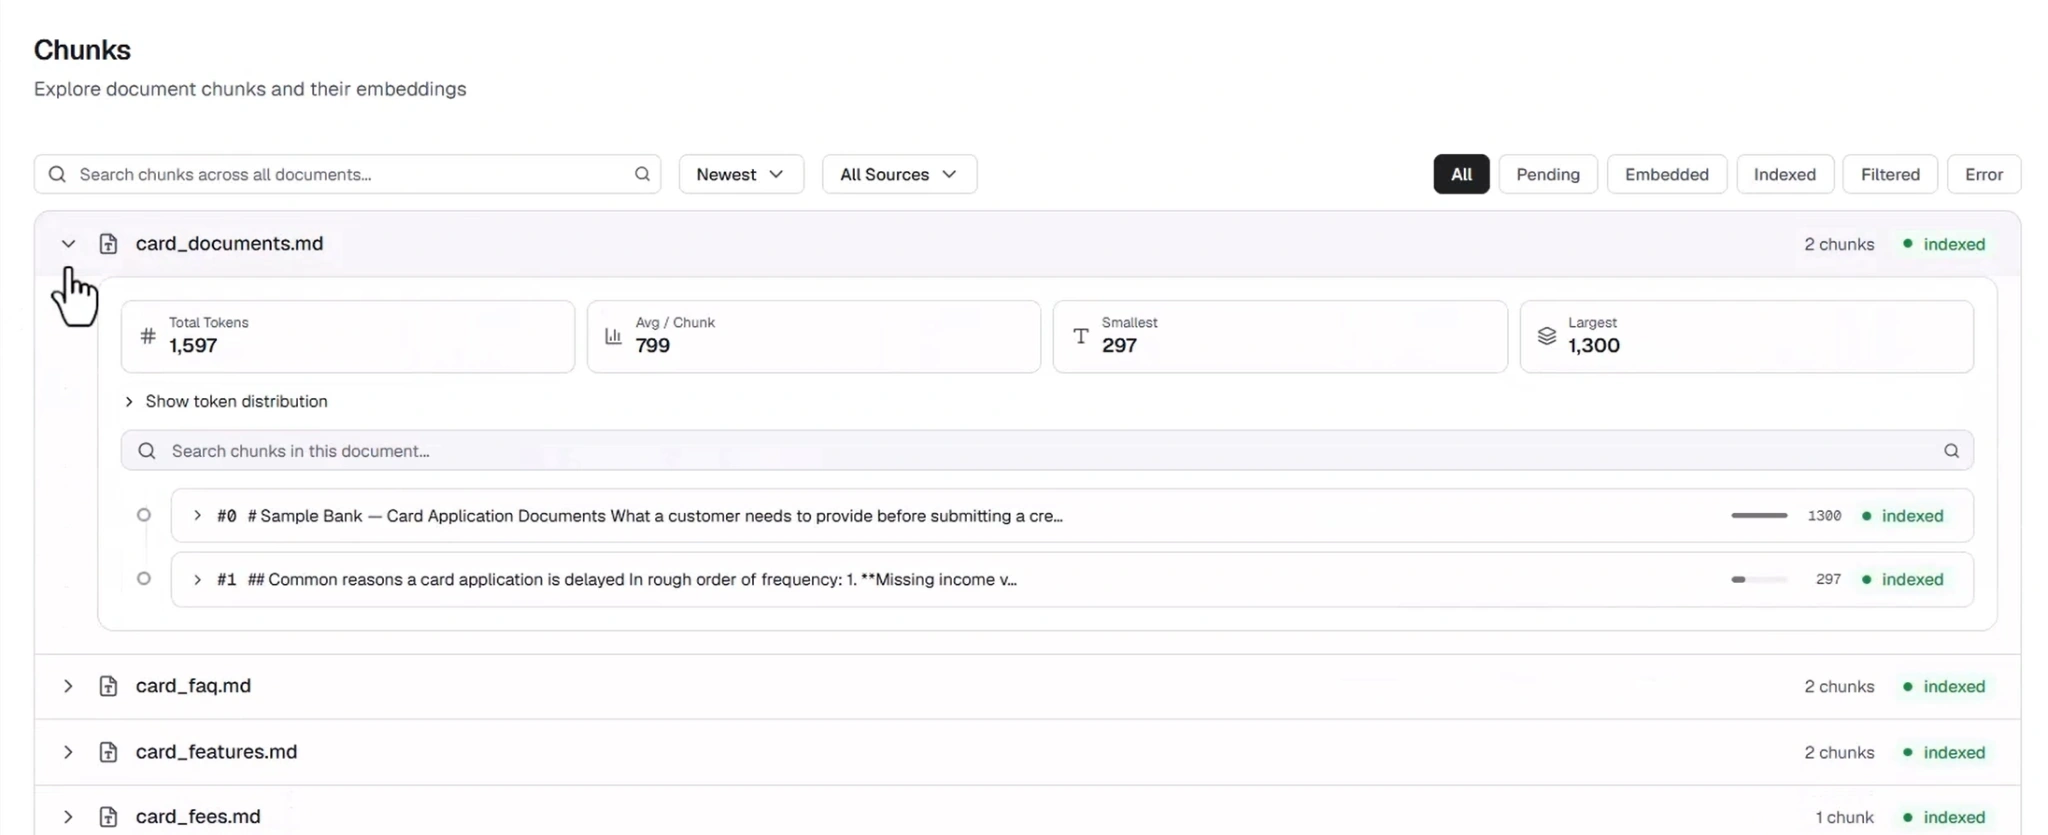The width and height of the screenshot is (2048, 835).
Task: Collapse the card_documents.md row chevron
Action: coord(68,244)
